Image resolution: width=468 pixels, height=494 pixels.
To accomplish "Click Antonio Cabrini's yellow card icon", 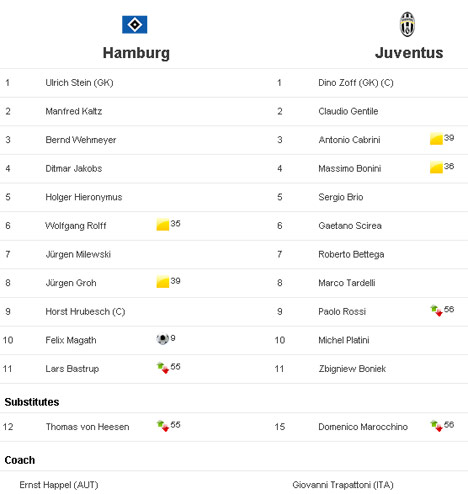I will click(x=436, y=139).
